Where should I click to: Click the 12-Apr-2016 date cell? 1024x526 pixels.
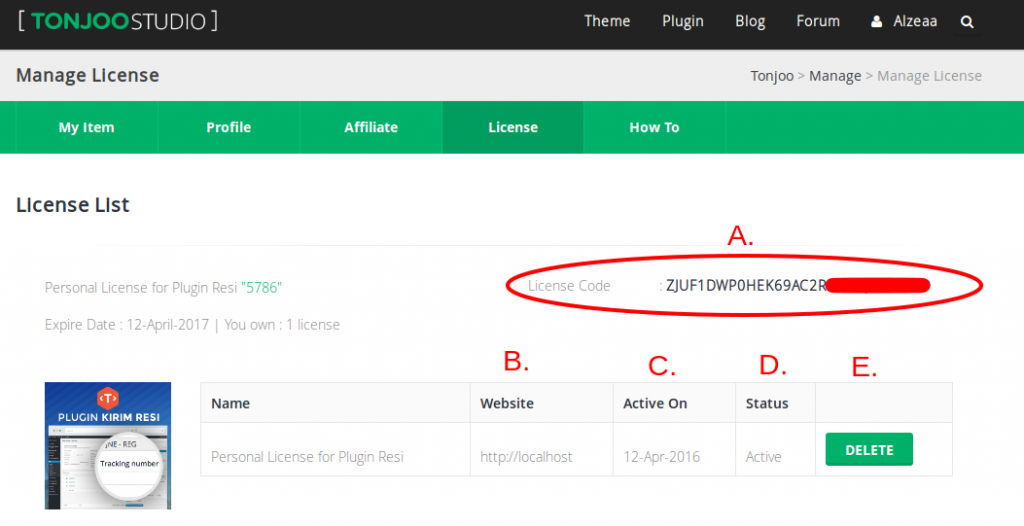(674, 450)
